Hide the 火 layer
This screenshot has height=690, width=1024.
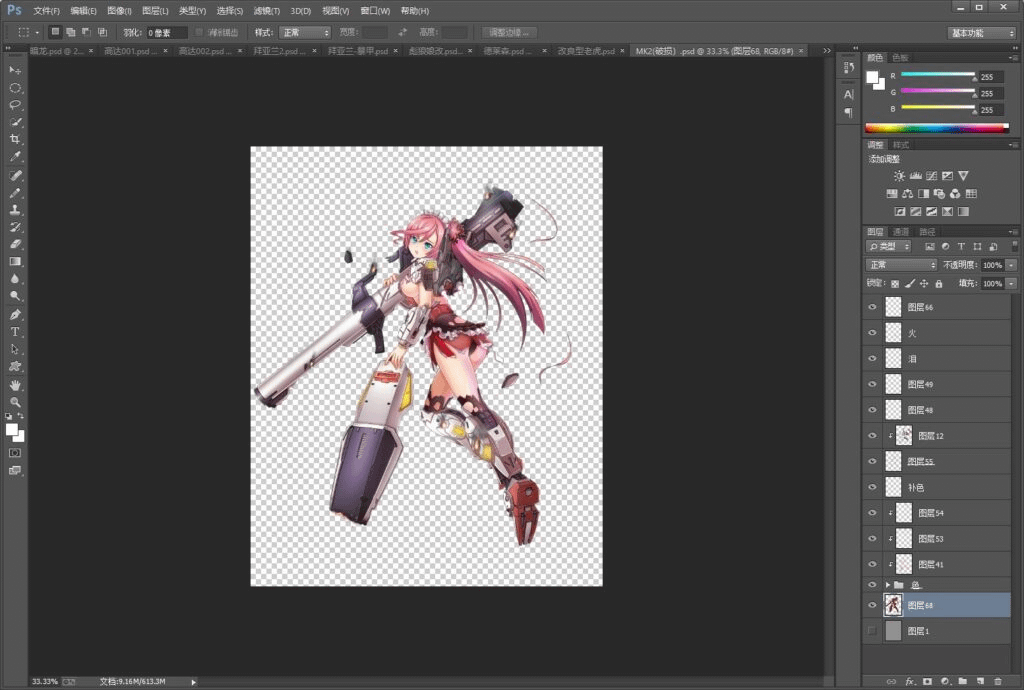[x=872, y=333]
